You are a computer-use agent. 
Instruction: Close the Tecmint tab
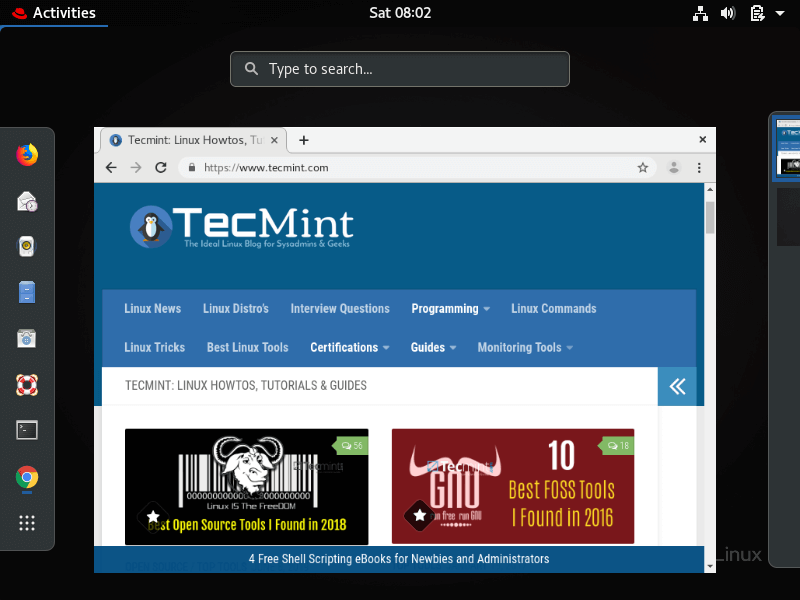point(274,140)
